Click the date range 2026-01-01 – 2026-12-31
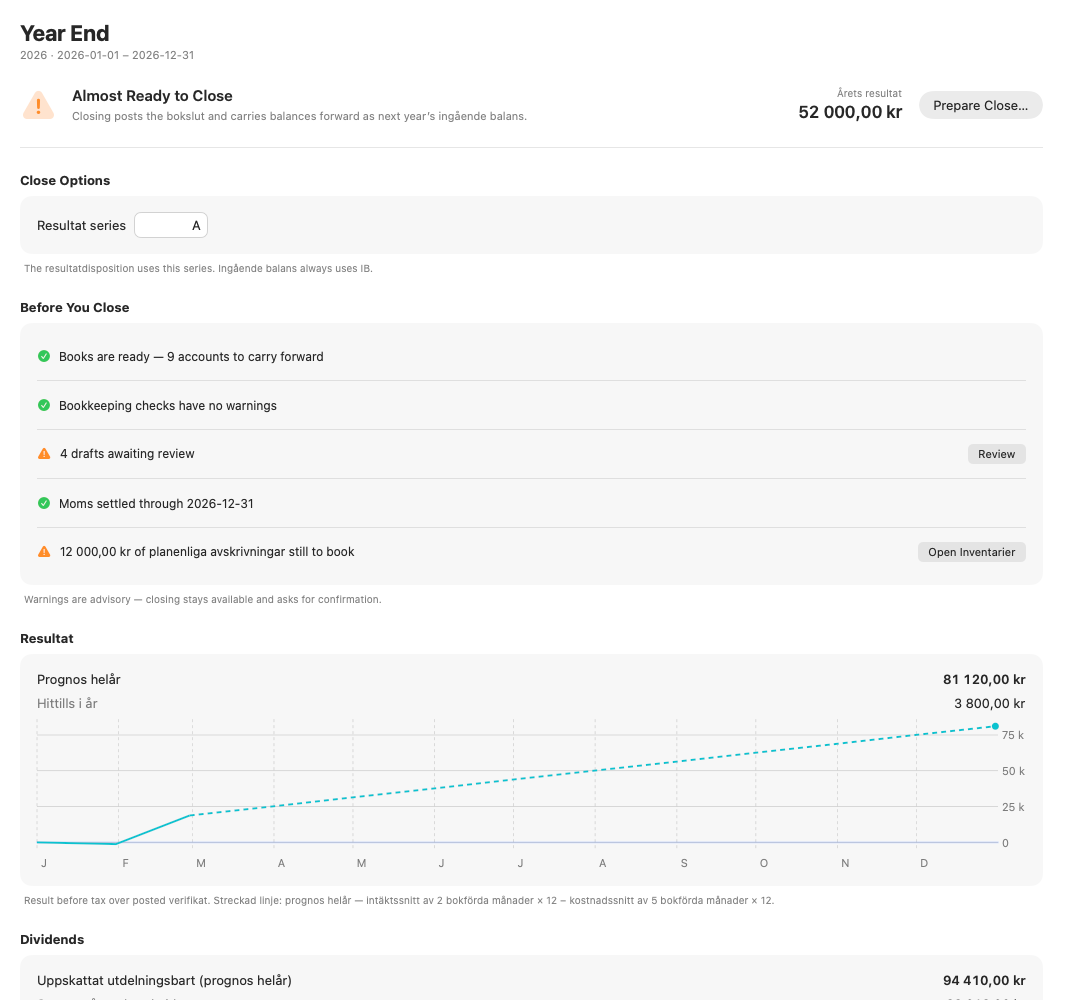Image resolution: width=1080 pixels, height=1000 pixels. (x=125, y=55)
